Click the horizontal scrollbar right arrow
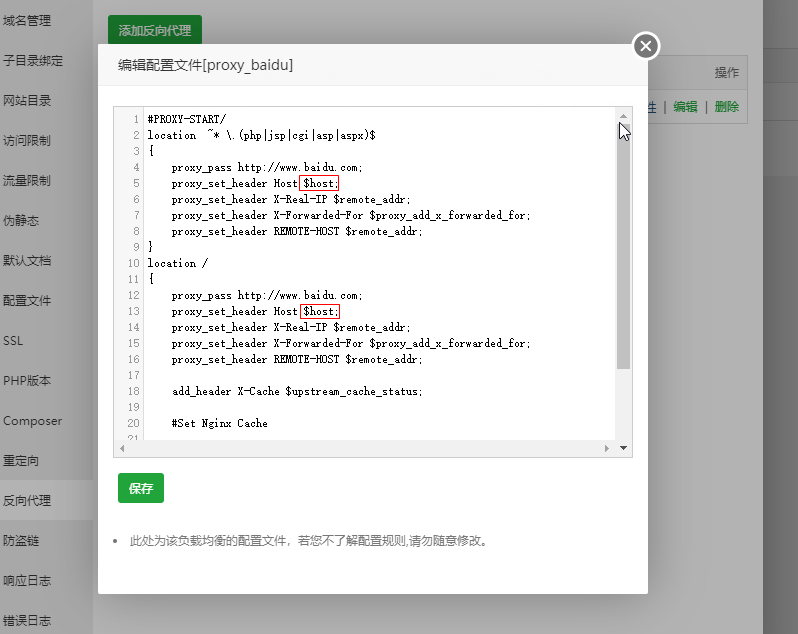The image size is (798, 634). tap(607, 448)
